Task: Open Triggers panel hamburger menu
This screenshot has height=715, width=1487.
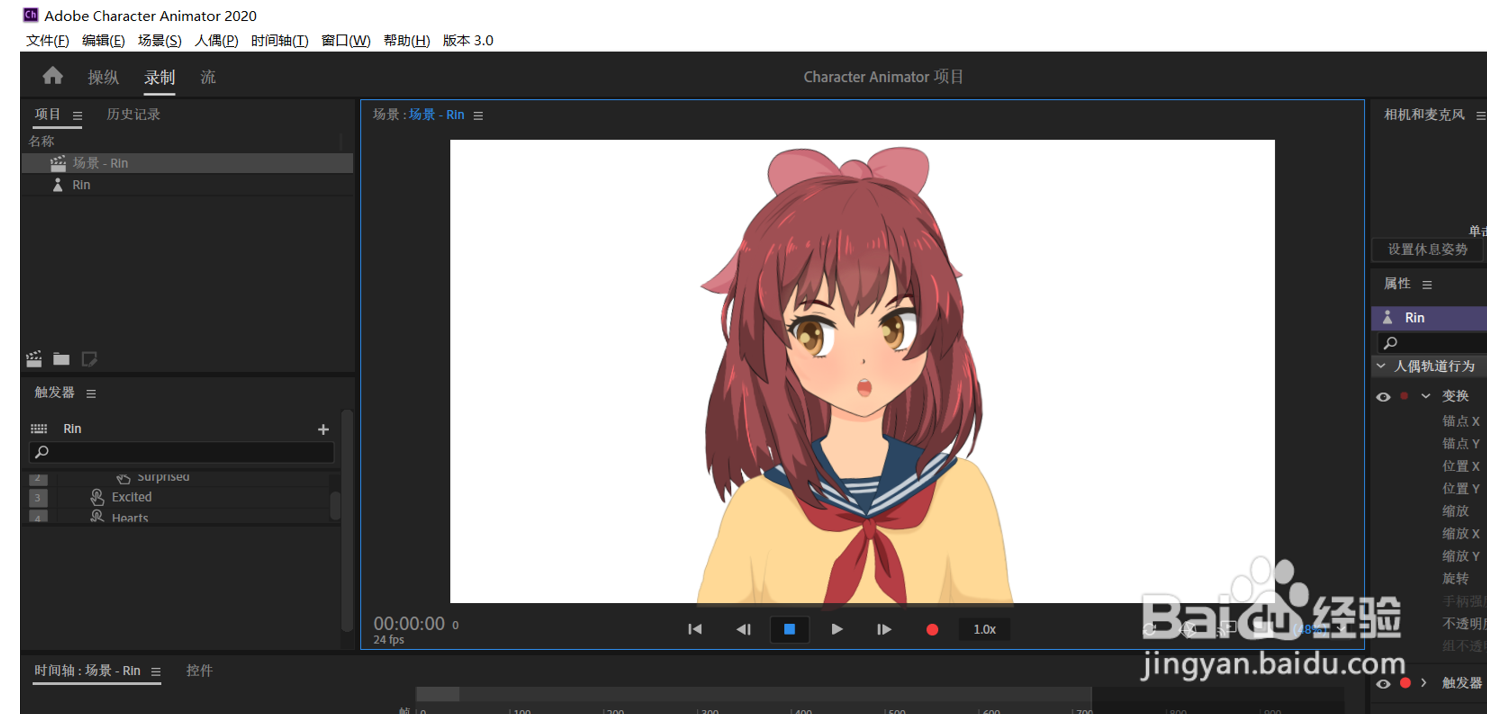Action: 91,394
